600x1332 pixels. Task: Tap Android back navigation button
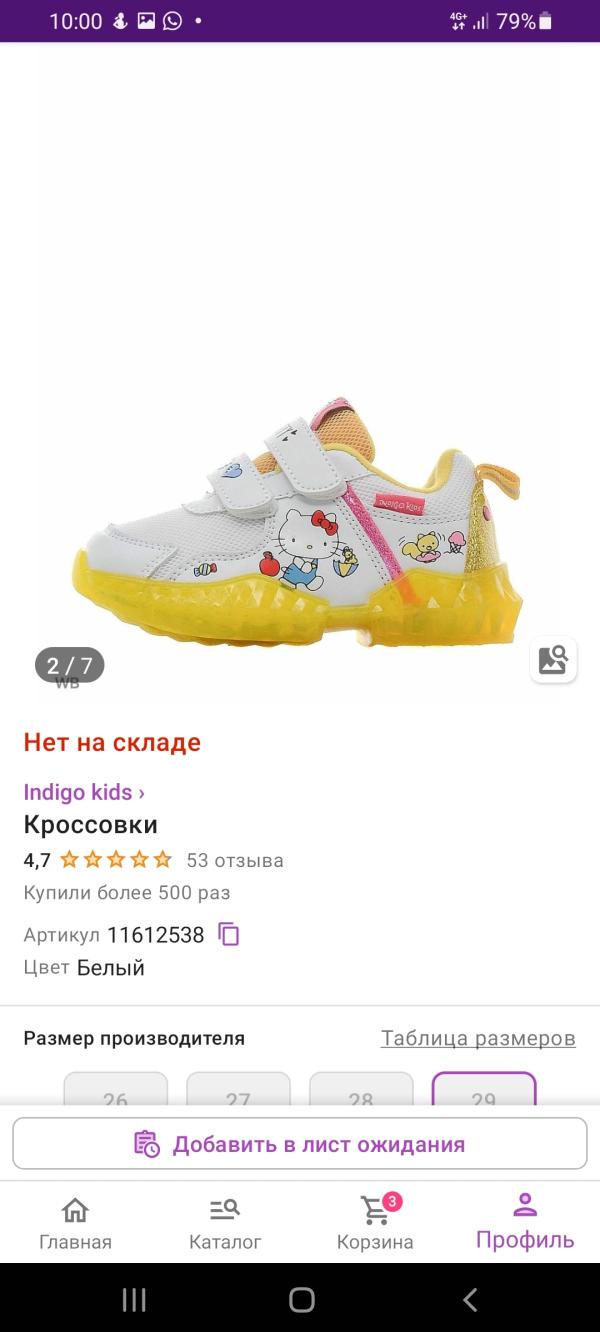point(470,1299)
